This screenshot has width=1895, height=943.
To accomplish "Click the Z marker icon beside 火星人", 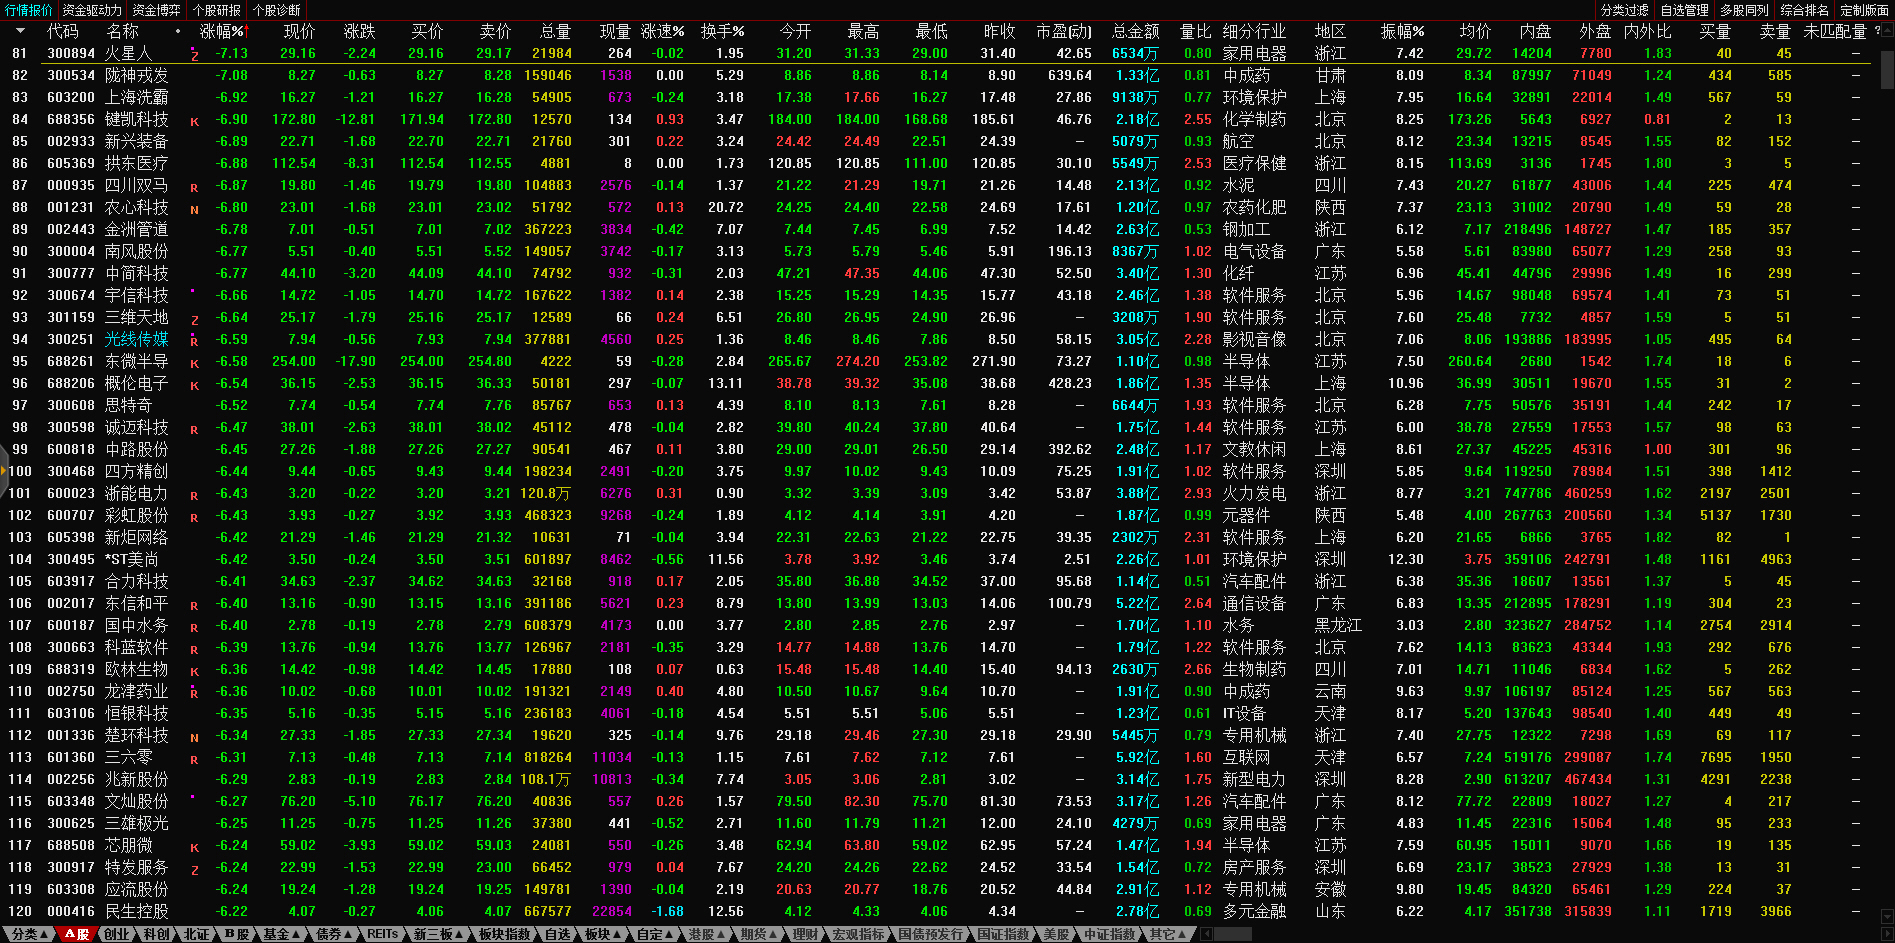I will [194, 56].
